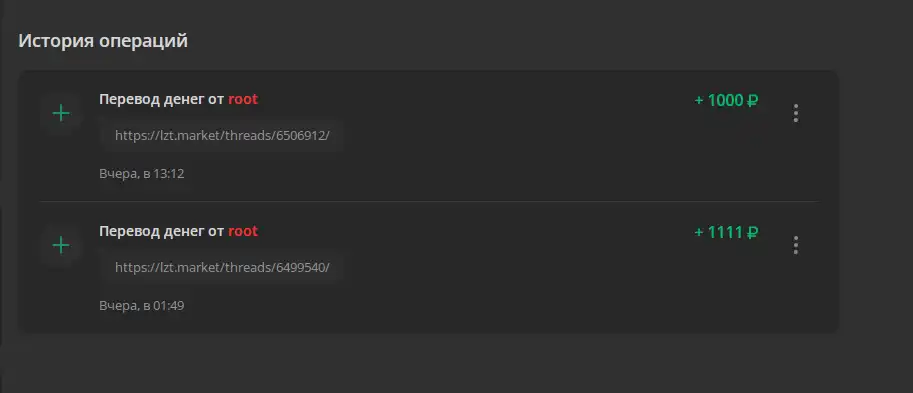The height and width of the screenshot is (393, 913).
Task: Open root's profile from the 01:49 transfer
Action: tap(243, 231)
